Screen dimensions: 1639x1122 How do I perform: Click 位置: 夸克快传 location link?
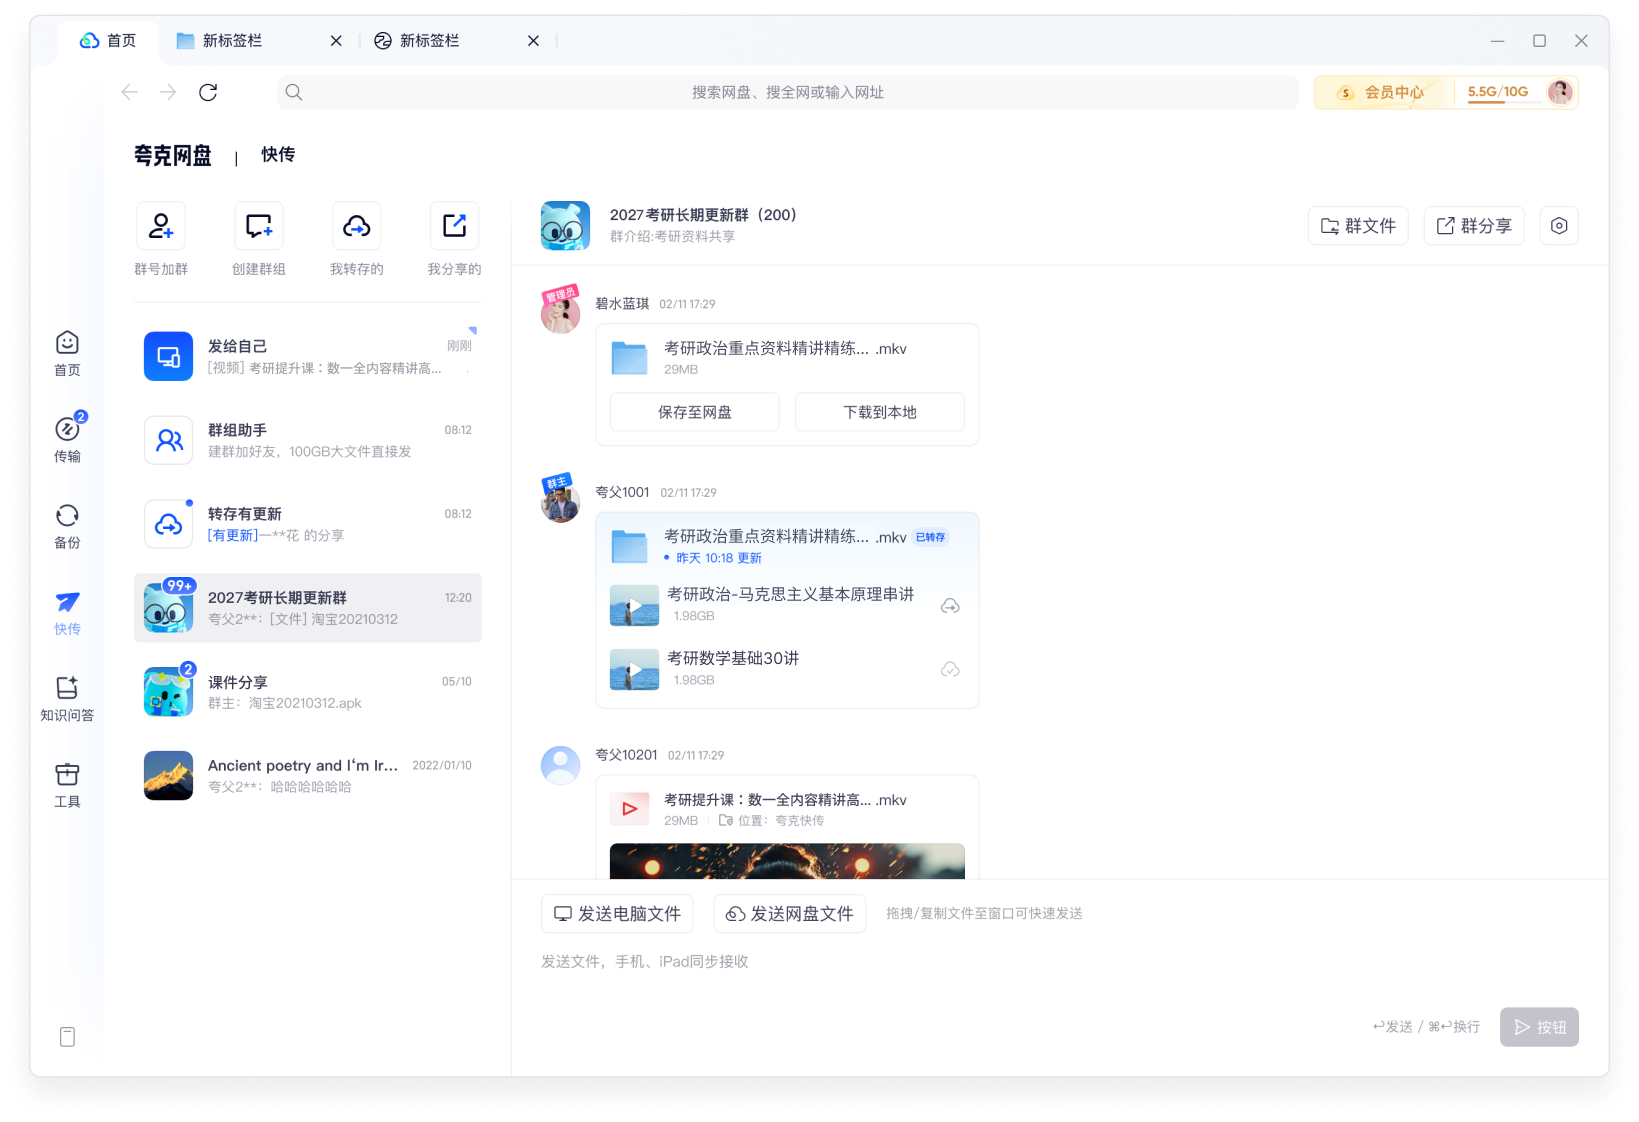[772, 821]
